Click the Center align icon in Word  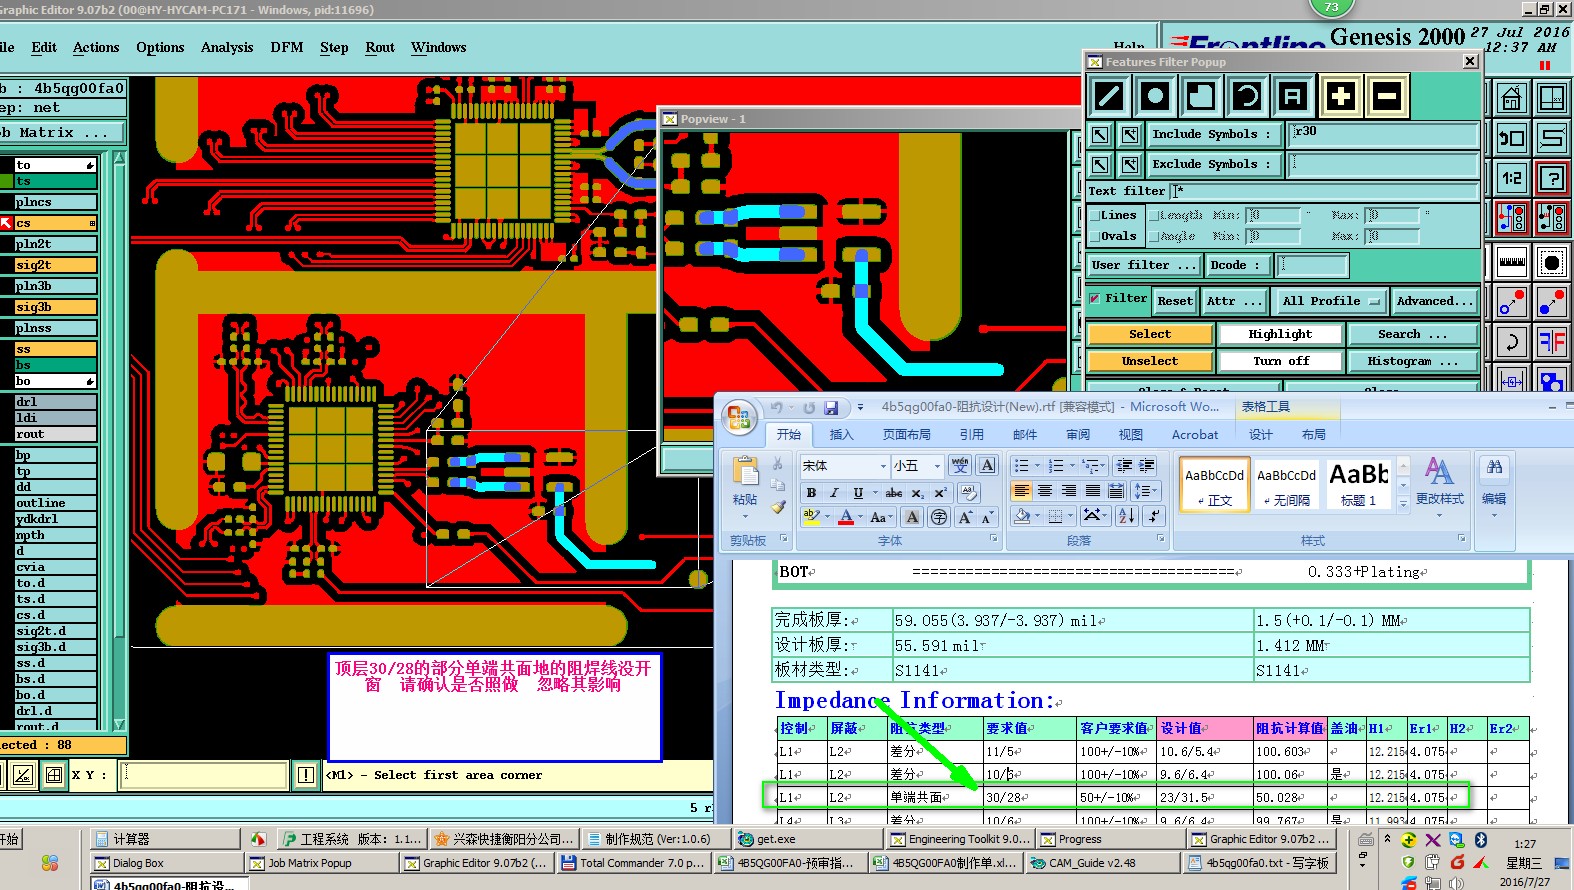1045,491
